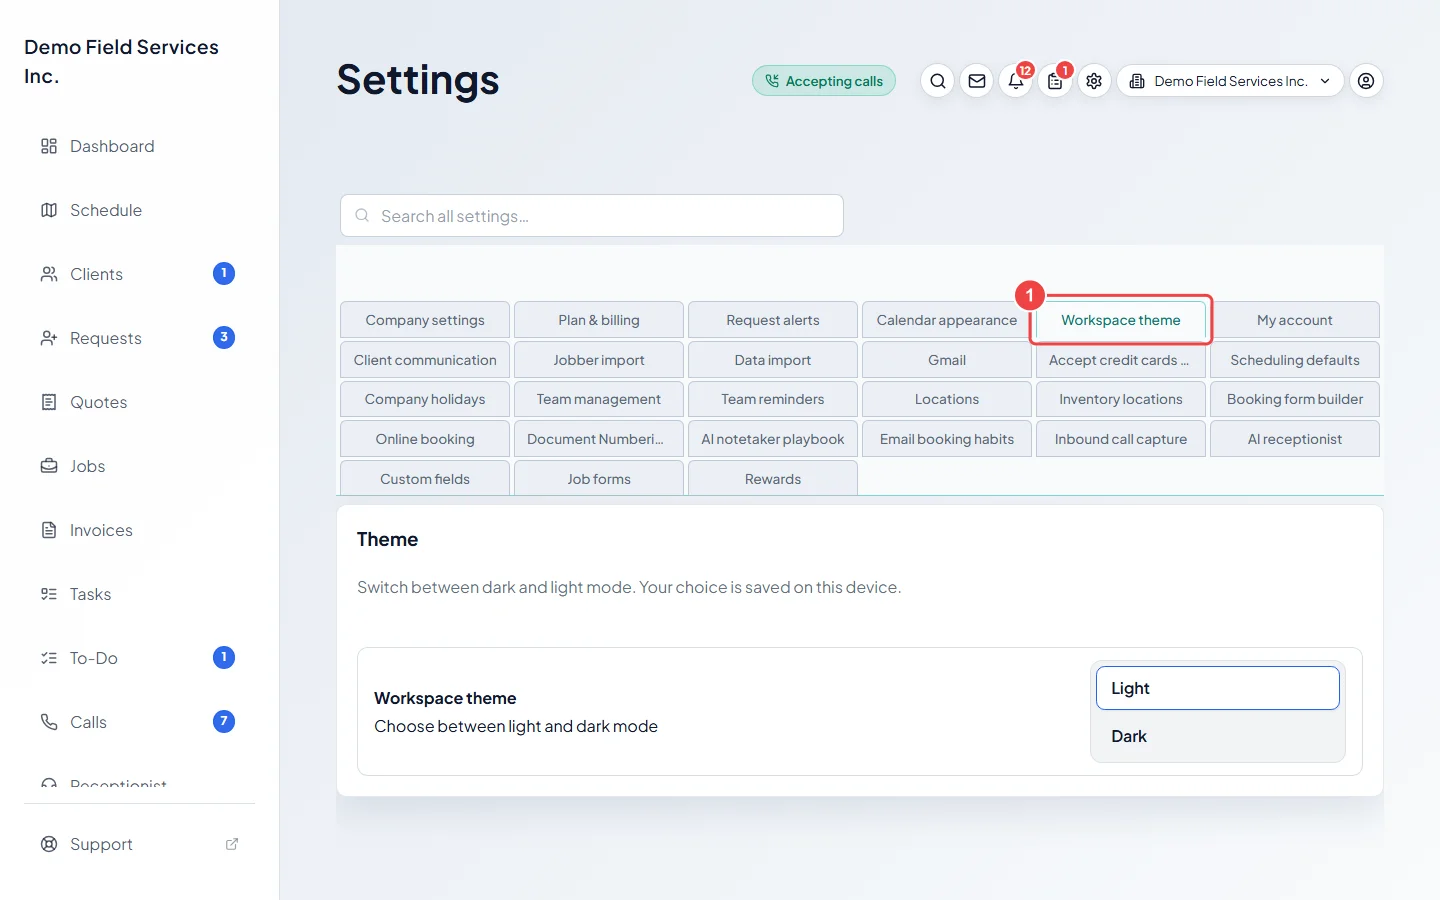Open the Custom fields tab
Viewport: 1440px width, 900px height.
click(425, 478)
